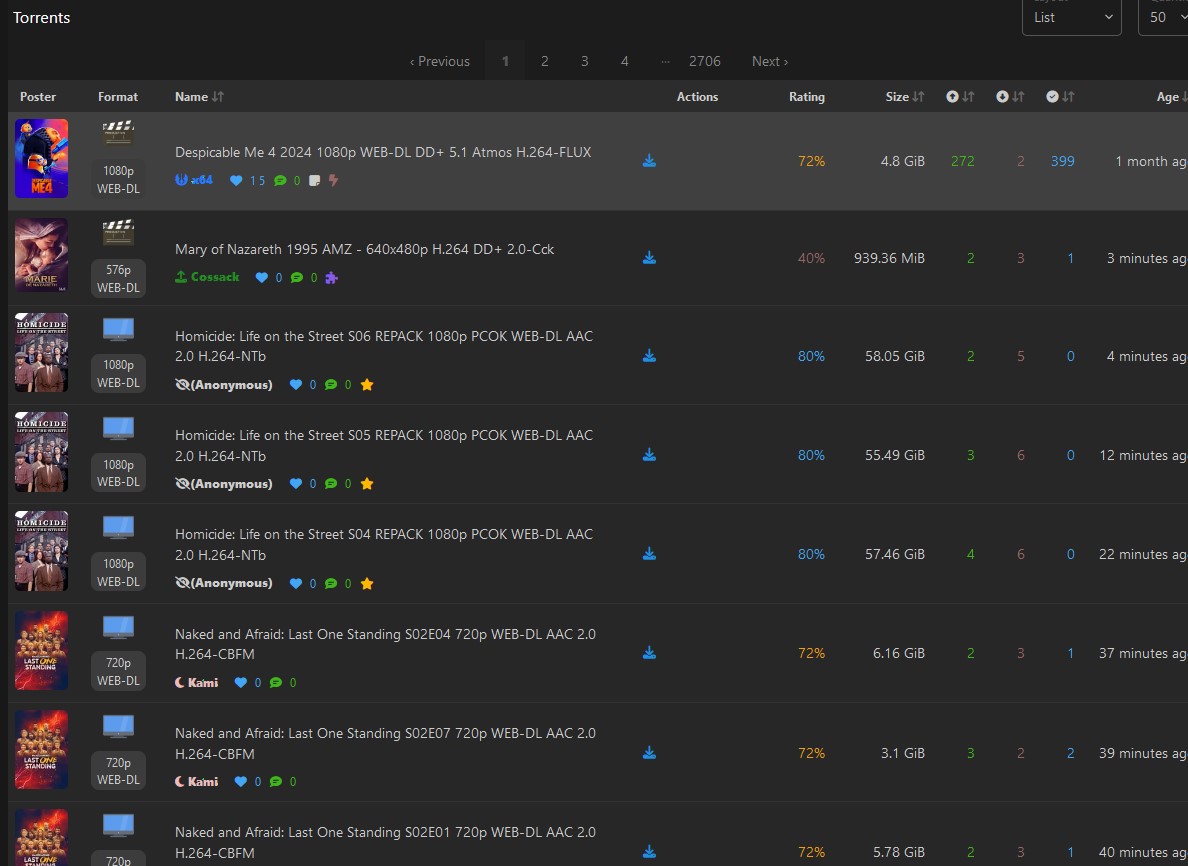Download the Despicable Me 4 torrent
The width and height of the screenshot is (1188, 866).
[649, 161]
